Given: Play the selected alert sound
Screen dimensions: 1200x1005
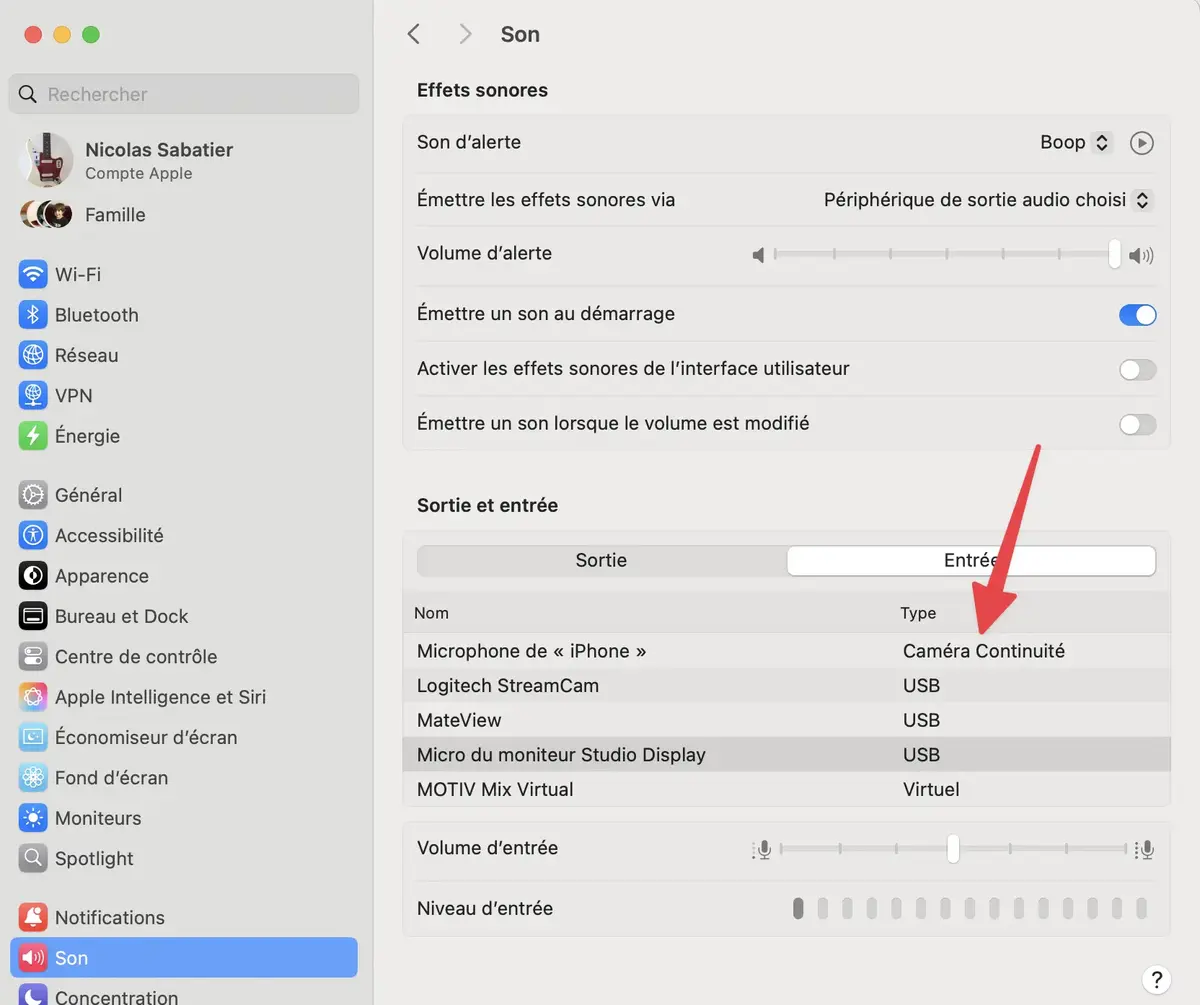Looking at the screenshot, I should point(1141,142).
